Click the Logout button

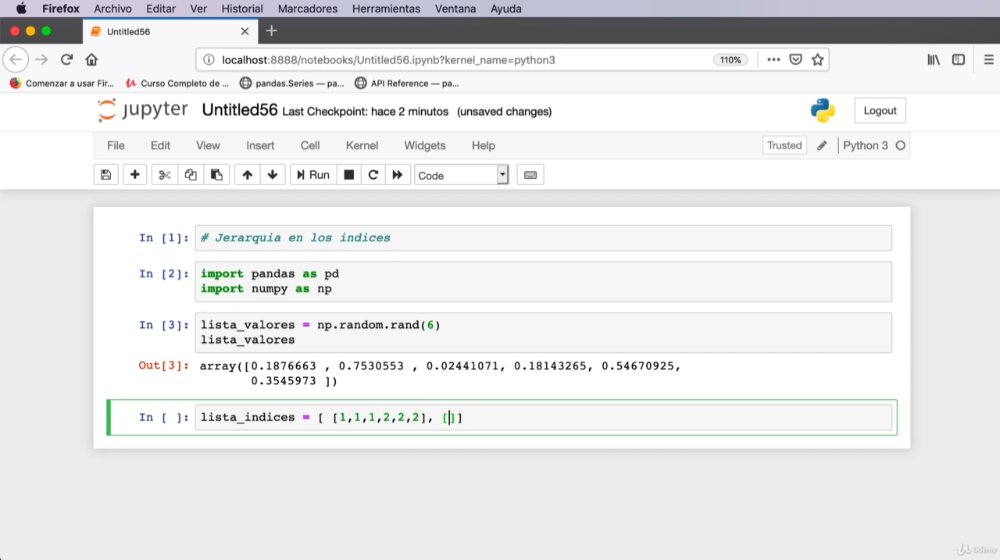(879, 110)
